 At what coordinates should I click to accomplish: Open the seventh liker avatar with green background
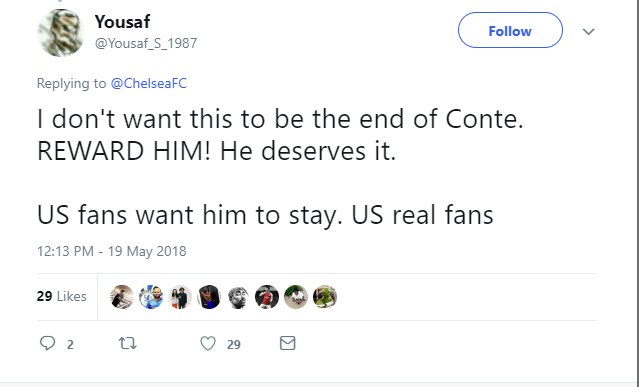point(296,297)
